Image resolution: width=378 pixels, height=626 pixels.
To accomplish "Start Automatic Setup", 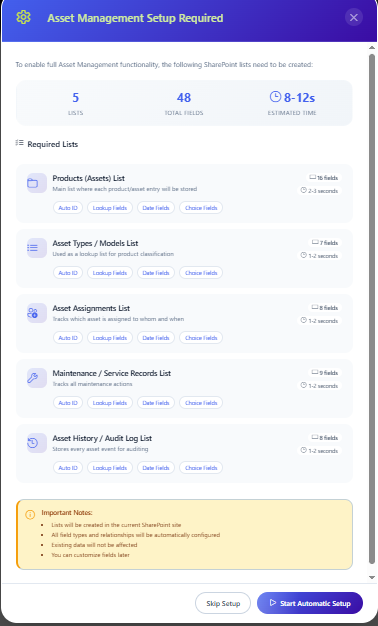I will click(310, 603).
